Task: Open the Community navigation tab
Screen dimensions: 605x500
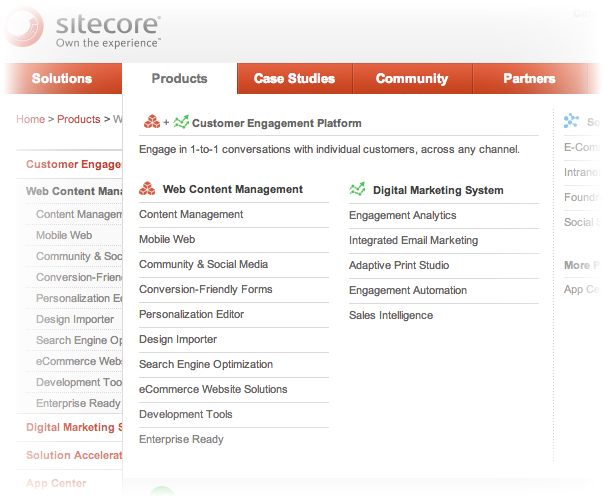Action: point(412,79)
